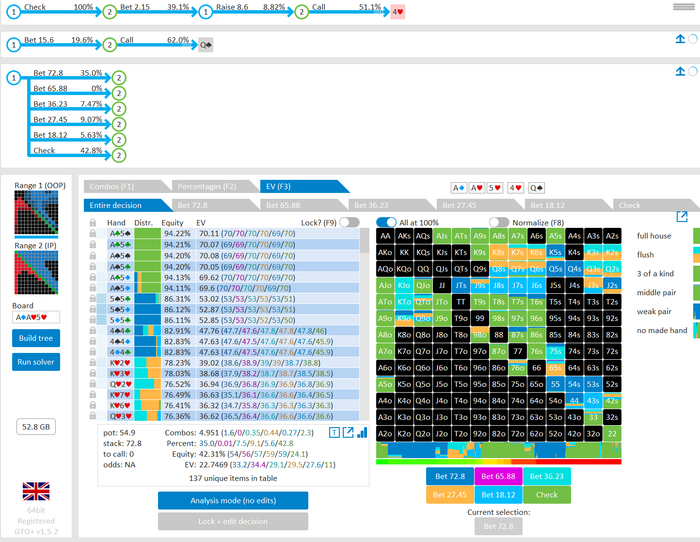
Task: Click the lock icon on the 5♠5♣ row
Action: point(93,299)
